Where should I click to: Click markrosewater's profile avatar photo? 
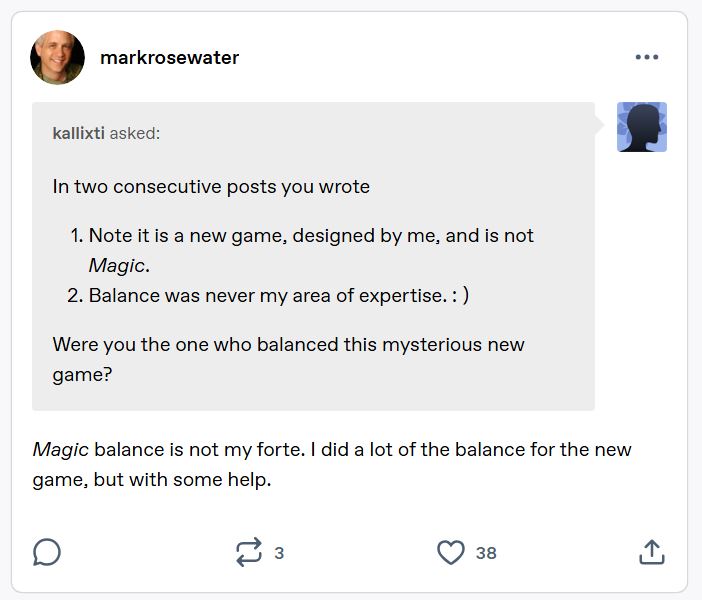pos(56,57)
